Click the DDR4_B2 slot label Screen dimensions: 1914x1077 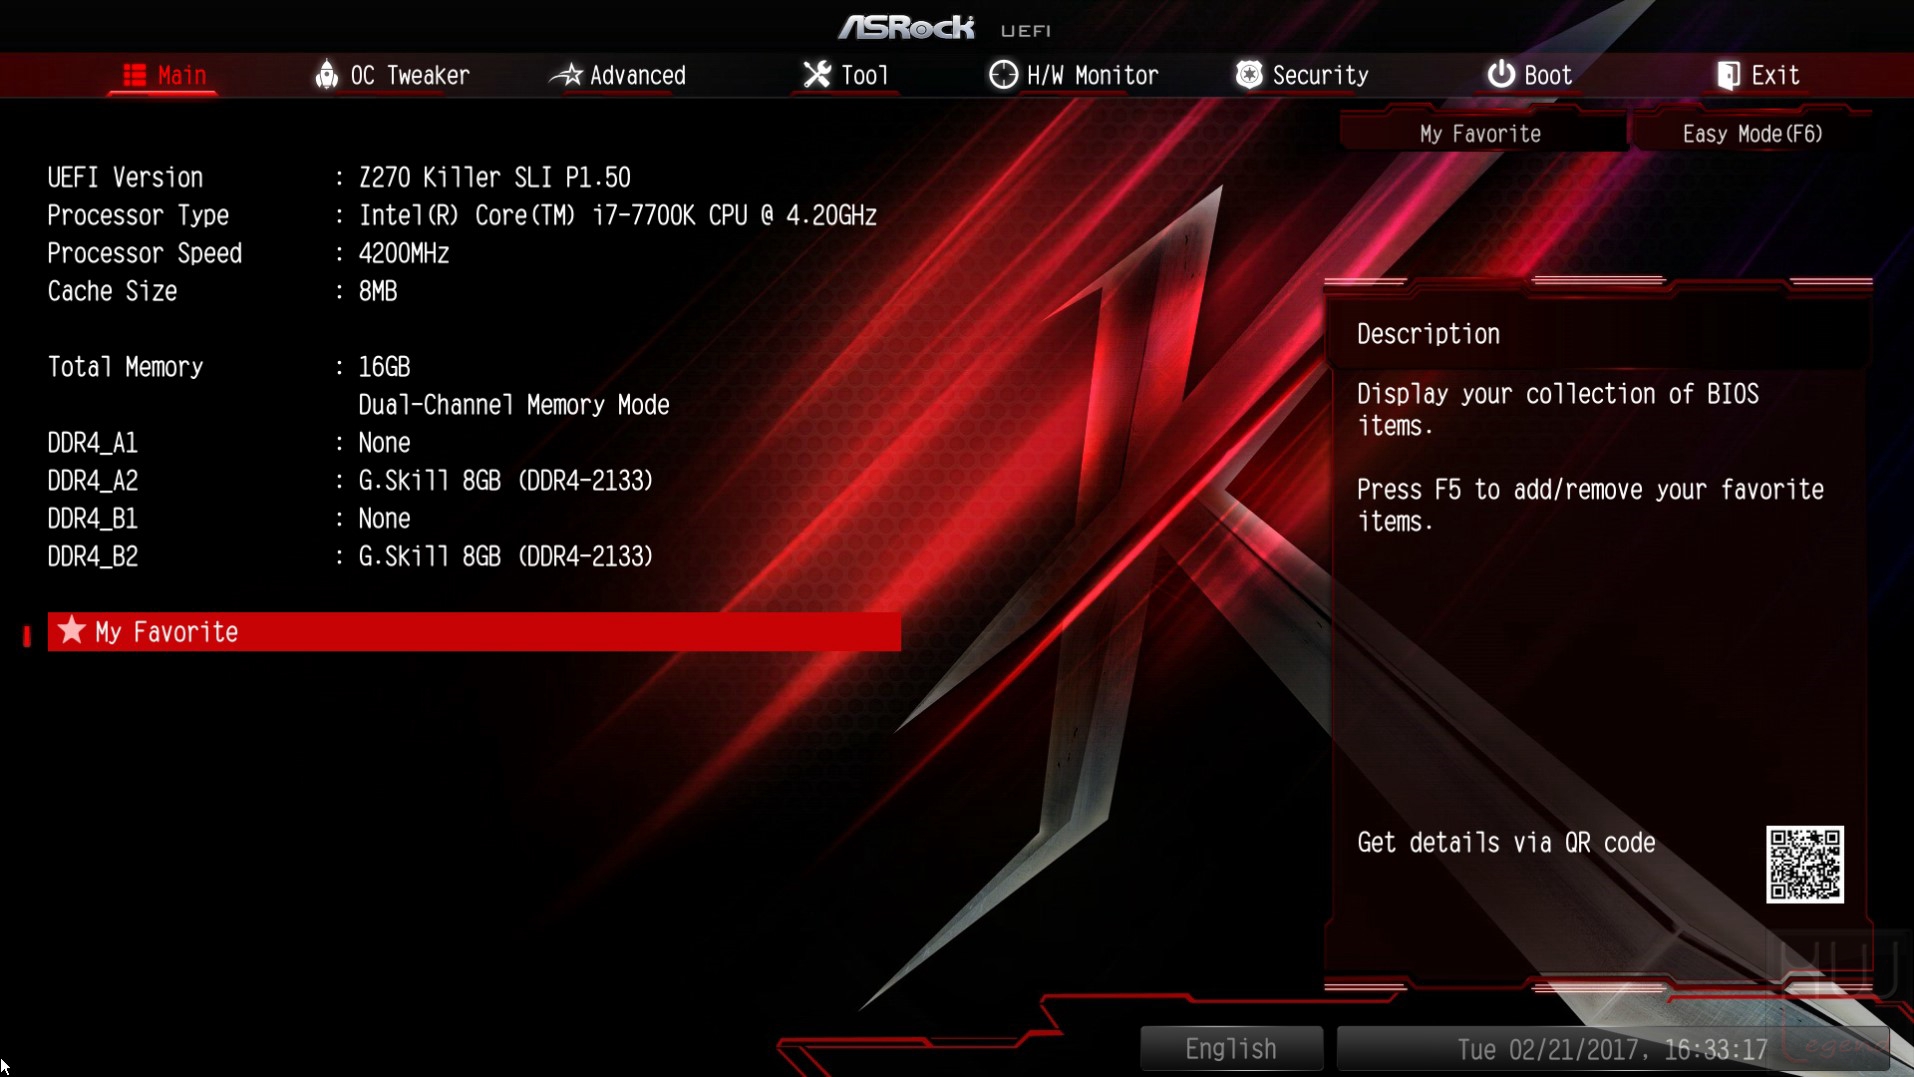tap(93, 557)
